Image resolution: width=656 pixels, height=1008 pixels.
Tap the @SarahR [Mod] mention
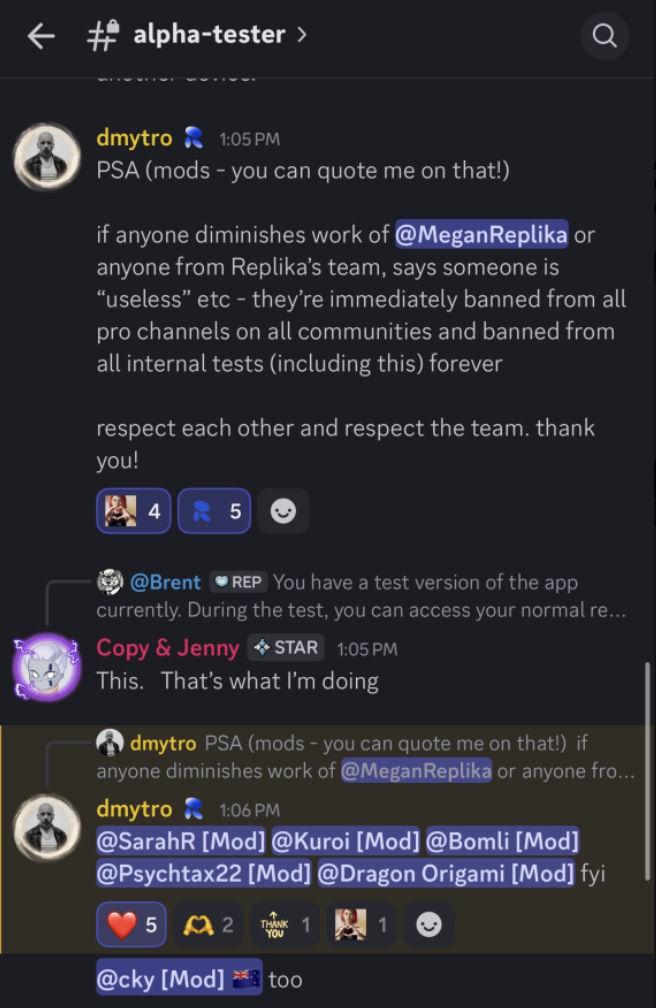coord(181,841)
